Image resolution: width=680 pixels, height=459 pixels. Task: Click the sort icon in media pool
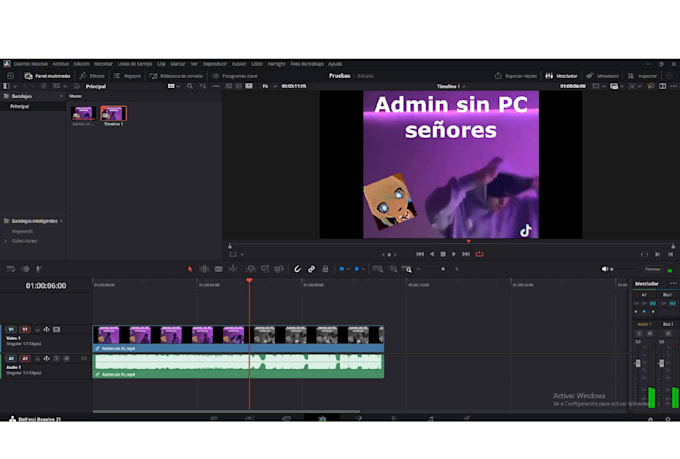203,86
